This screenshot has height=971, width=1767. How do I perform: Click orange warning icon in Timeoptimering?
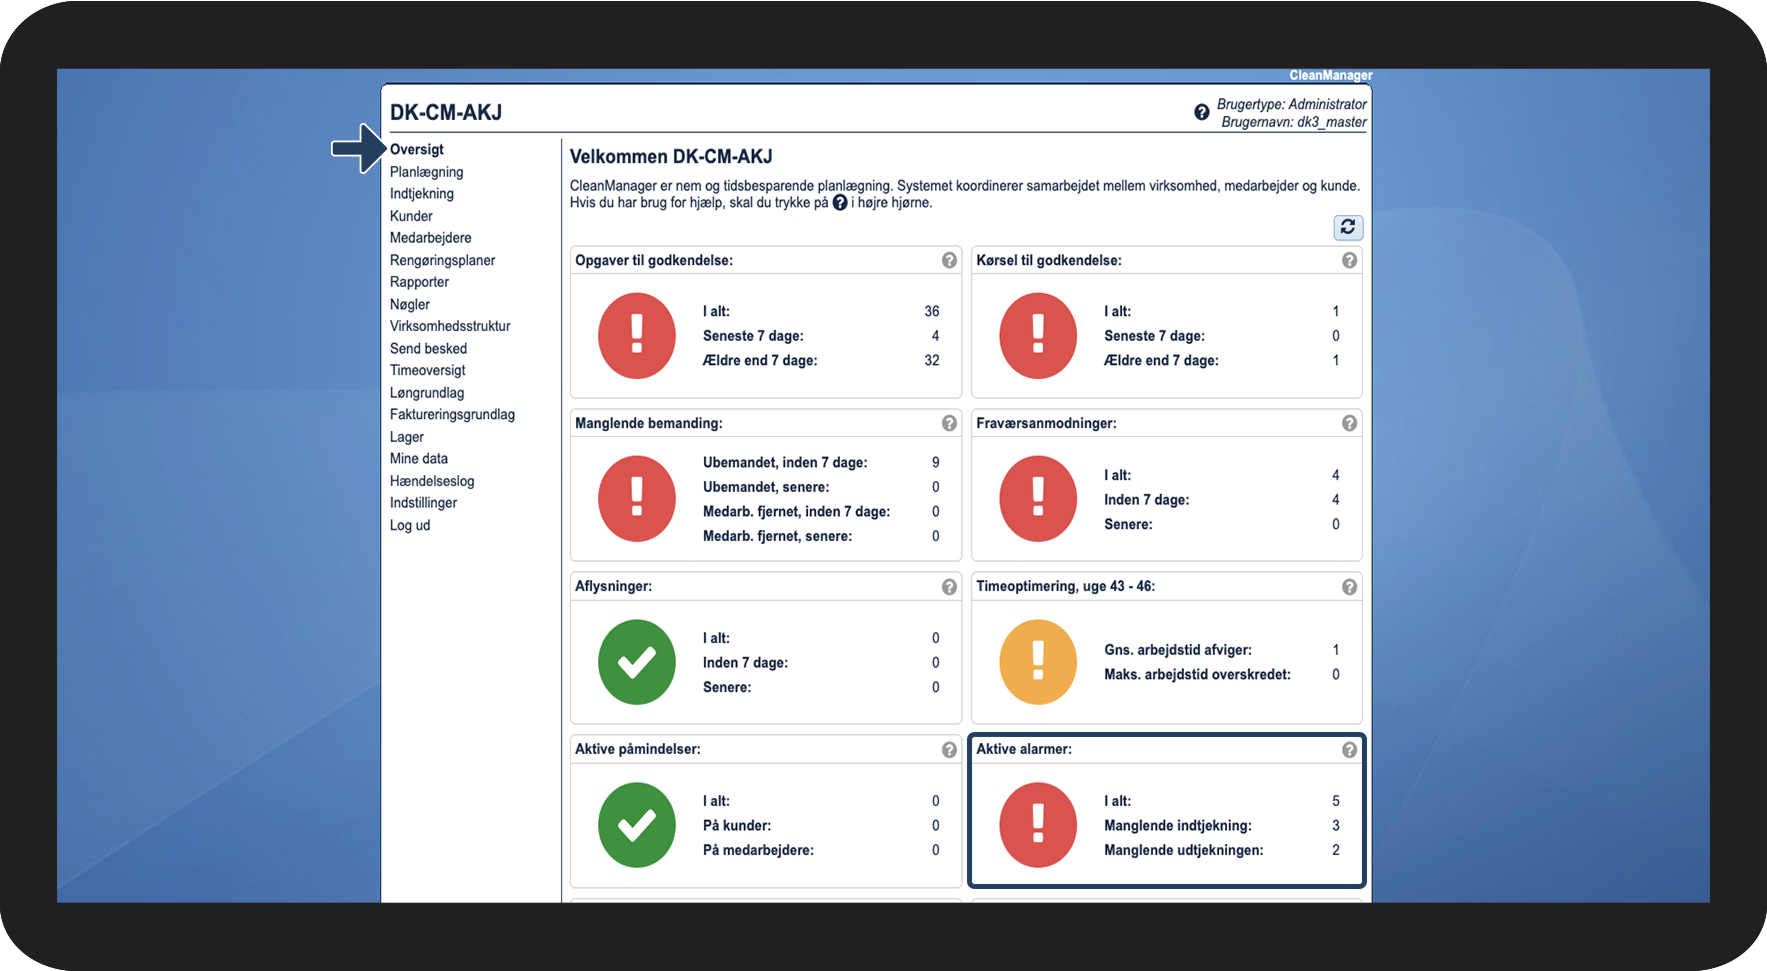click(x=1038, y=662)
